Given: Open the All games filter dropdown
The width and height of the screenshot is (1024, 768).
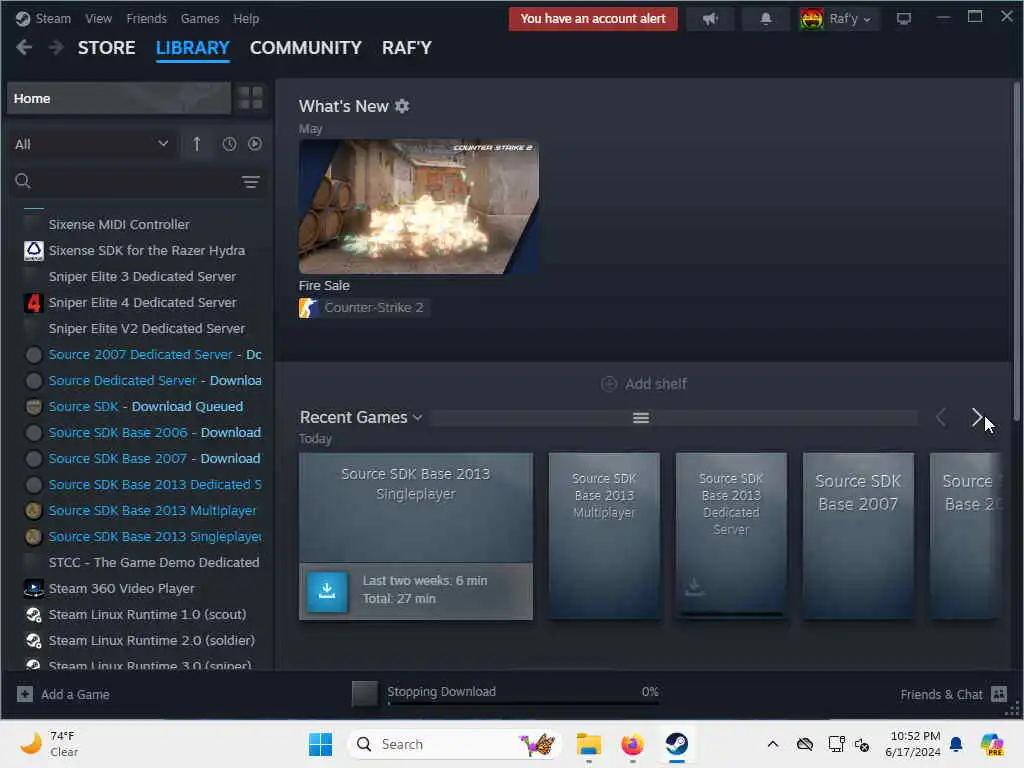Looking at the screenshot, I should [x=92, y=144].
